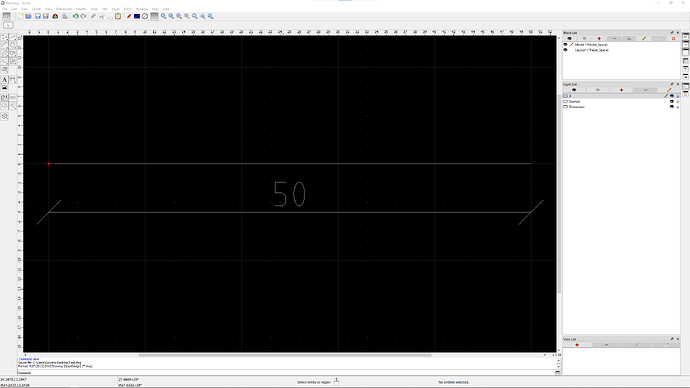The image size is (690, 388).
Task: Open the Snap menu
Action: [94, 9]
